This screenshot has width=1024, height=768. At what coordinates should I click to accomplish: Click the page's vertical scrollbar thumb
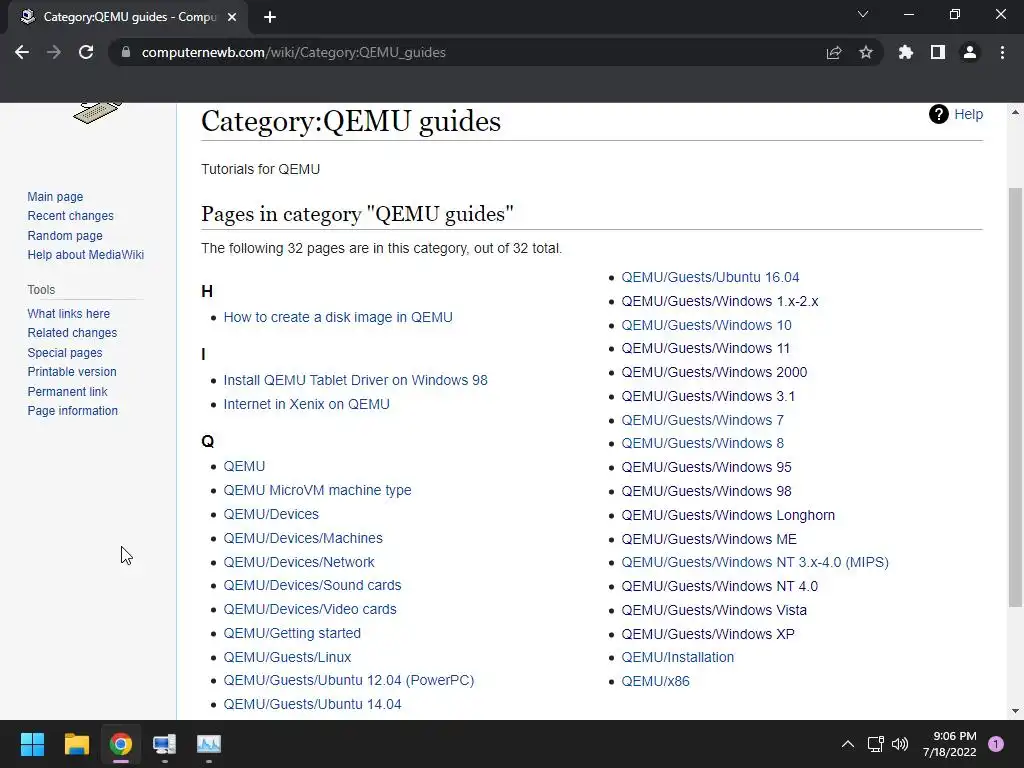[1015, 398]
